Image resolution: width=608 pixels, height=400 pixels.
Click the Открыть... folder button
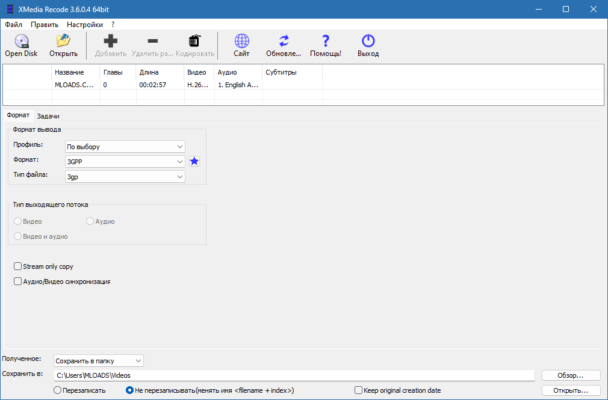571,390
